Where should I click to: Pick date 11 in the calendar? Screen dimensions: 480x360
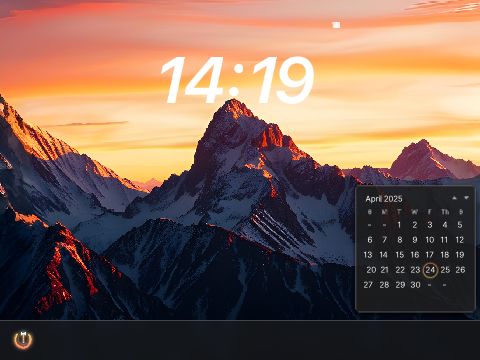[x=444, y=240]
